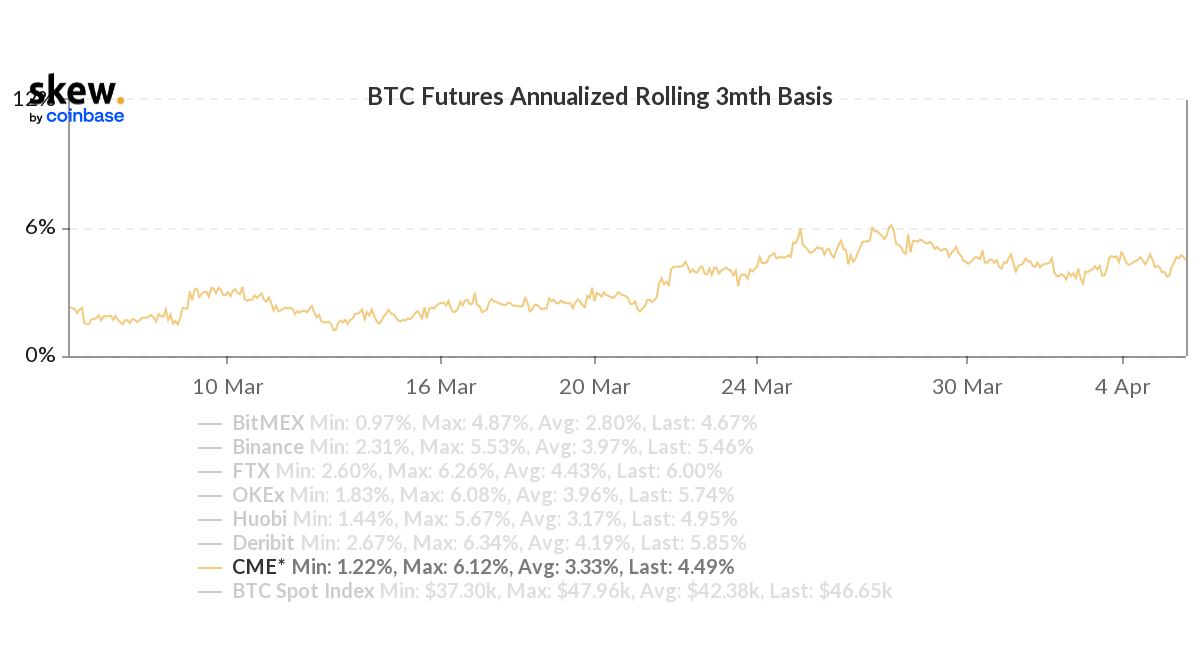The image size is (1200, 670).
Task: Click the CME* yellow line swatch
Action: [210, 567]
